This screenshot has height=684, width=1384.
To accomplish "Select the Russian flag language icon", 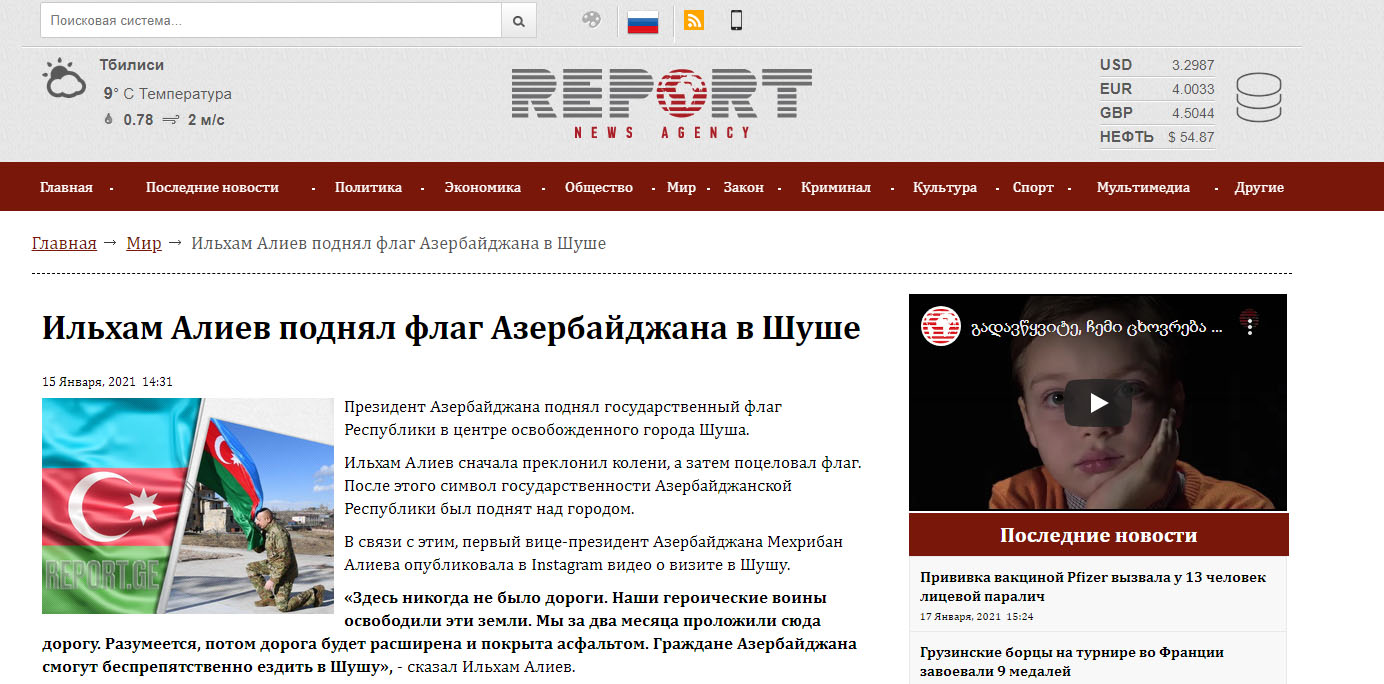I will (x=642, y=21).
